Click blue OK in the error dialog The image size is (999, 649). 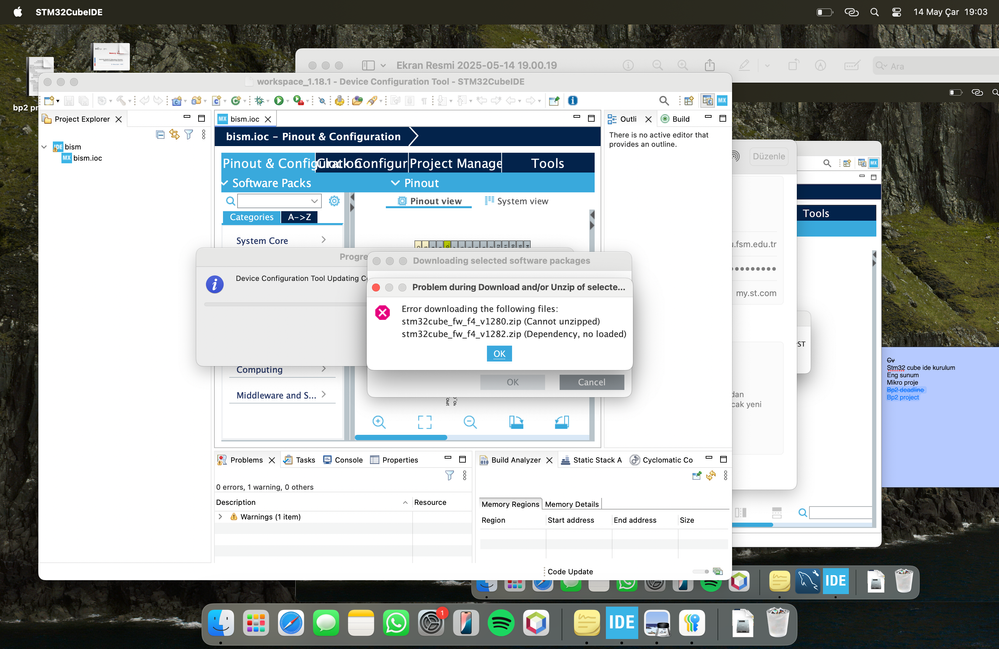(x=500, y=353)
